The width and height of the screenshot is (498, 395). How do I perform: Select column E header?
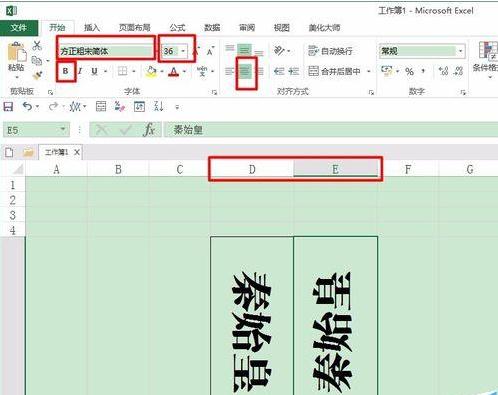[x=335, y=169]
